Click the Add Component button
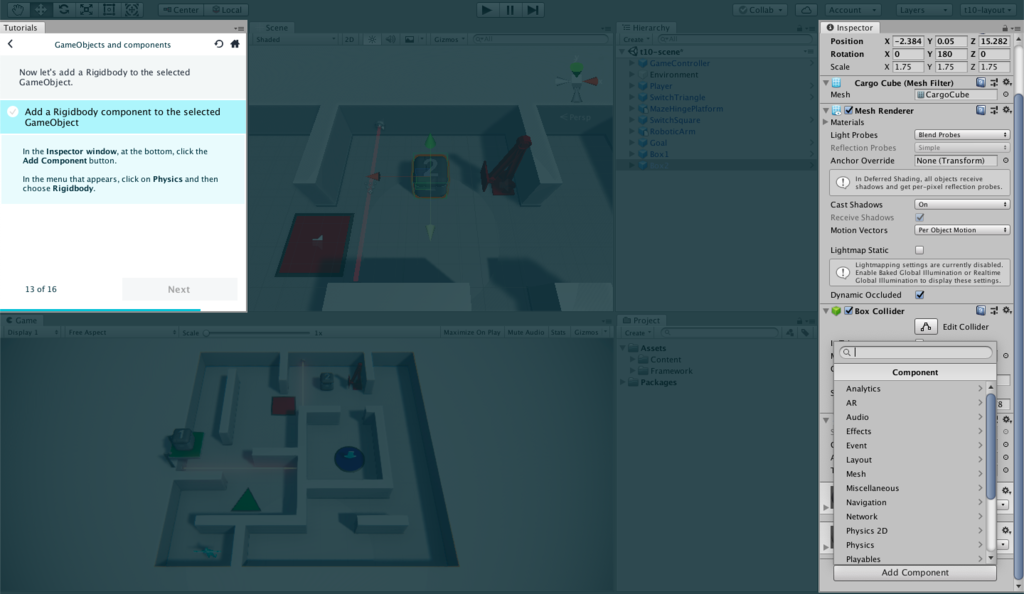Image resolution: width=1024 pixels, height=594 pixels. tap(915, 572)
